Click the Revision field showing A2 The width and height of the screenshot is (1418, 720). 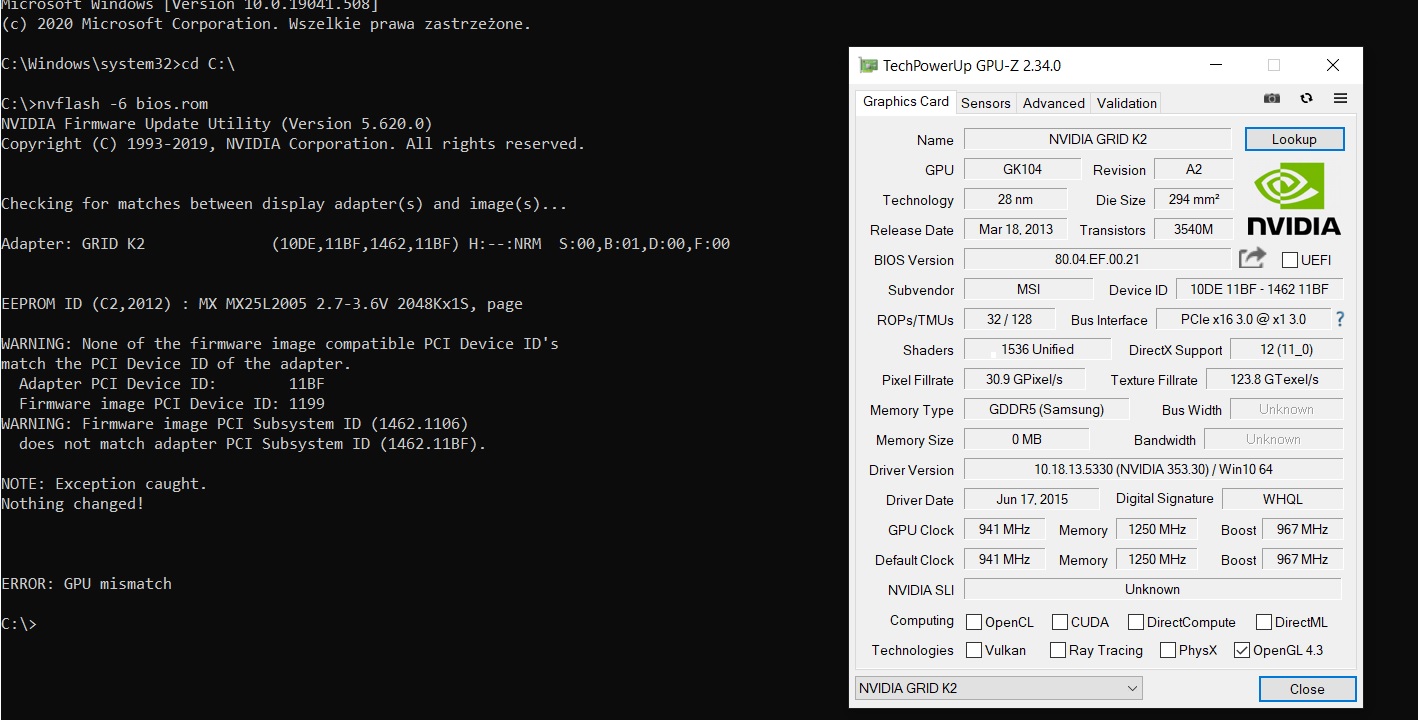coord(1194,169)
